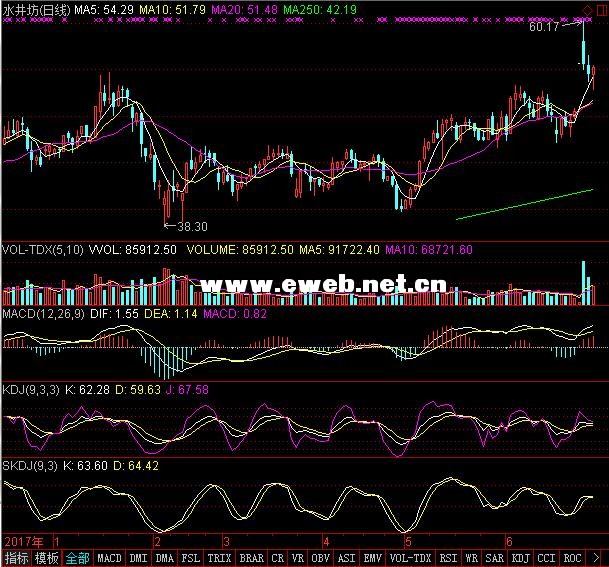Click the SKDJ D: 64.42 value
Screen dimensions: 609x567
tap(136, 465)
